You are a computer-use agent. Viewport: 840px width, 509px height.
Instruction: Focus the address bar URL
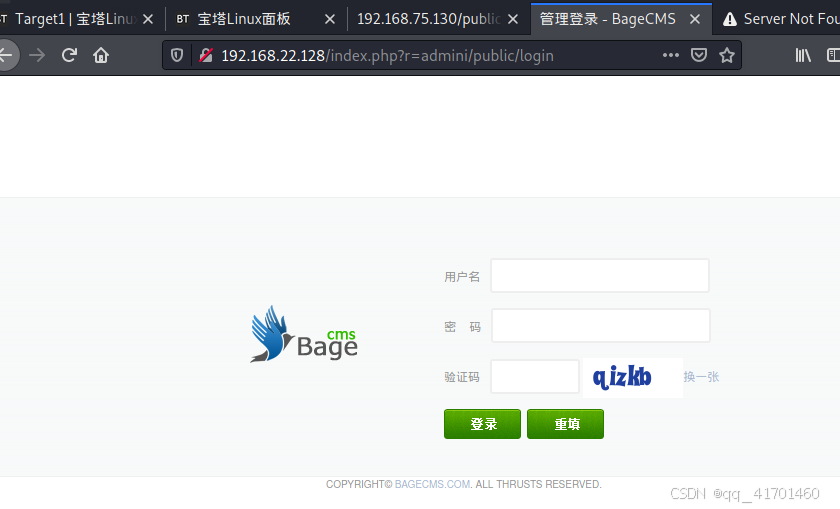tap(387, 56)
